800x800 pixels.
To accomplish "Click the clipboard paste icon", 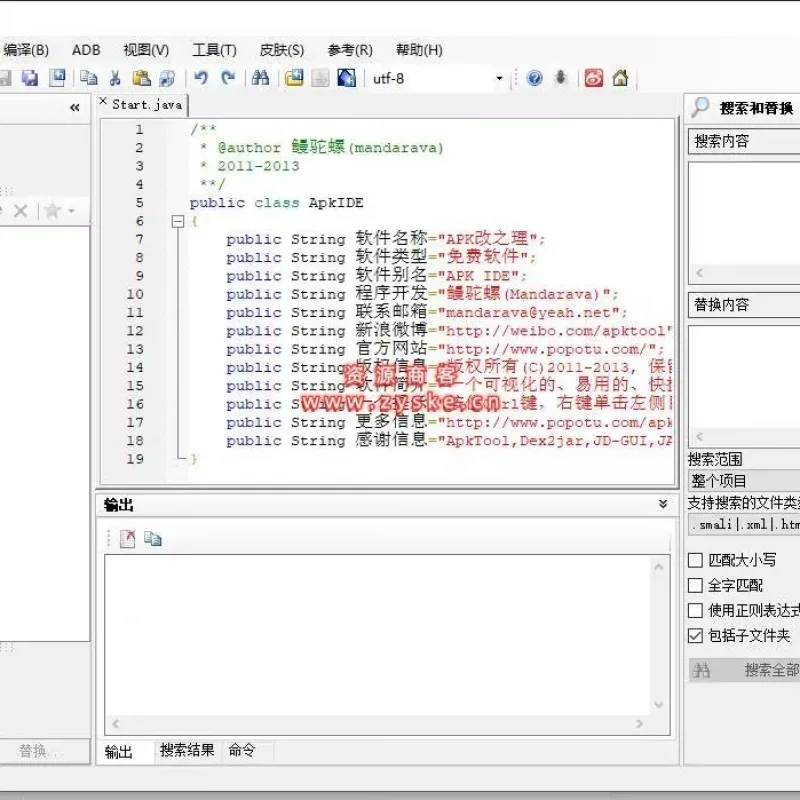I will [x=141, y=78].
